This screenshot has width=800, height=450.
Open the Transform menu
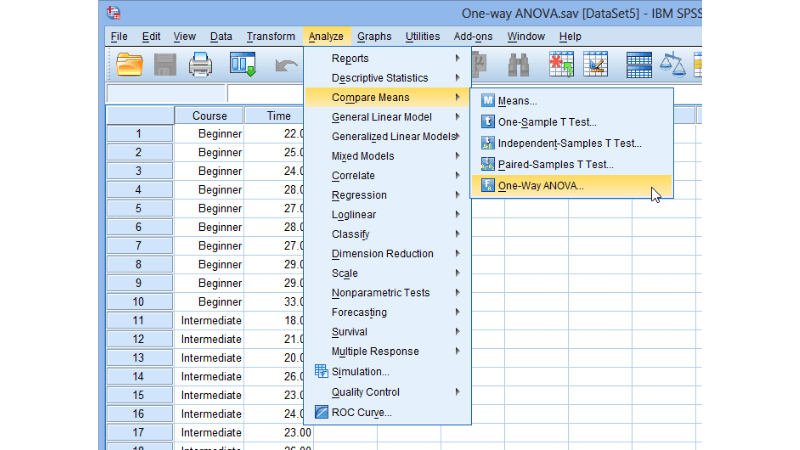tap(270, 36)
